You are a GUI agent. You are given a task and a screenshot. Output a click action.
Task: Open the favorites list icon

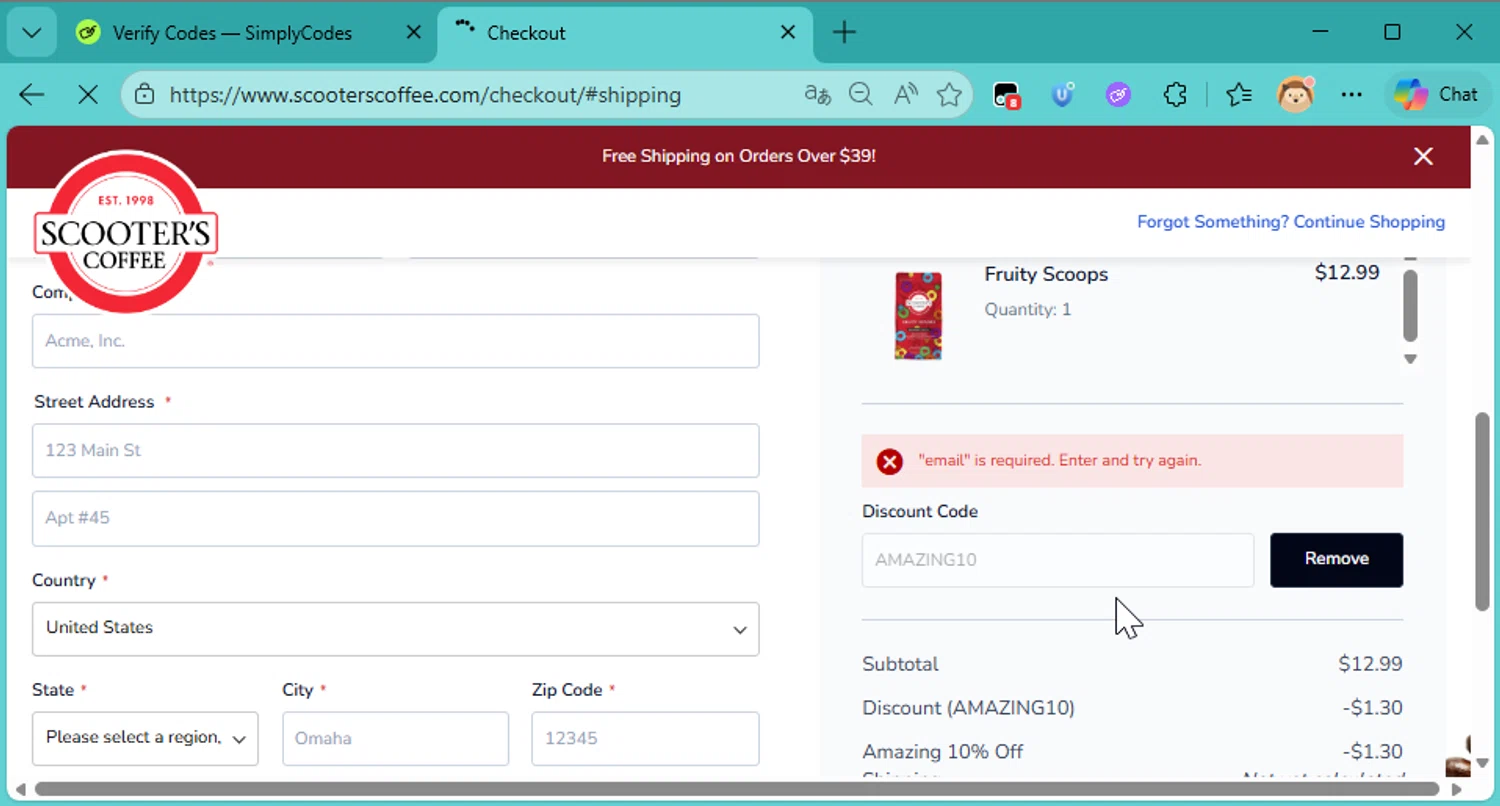(x=1239, y=95)
